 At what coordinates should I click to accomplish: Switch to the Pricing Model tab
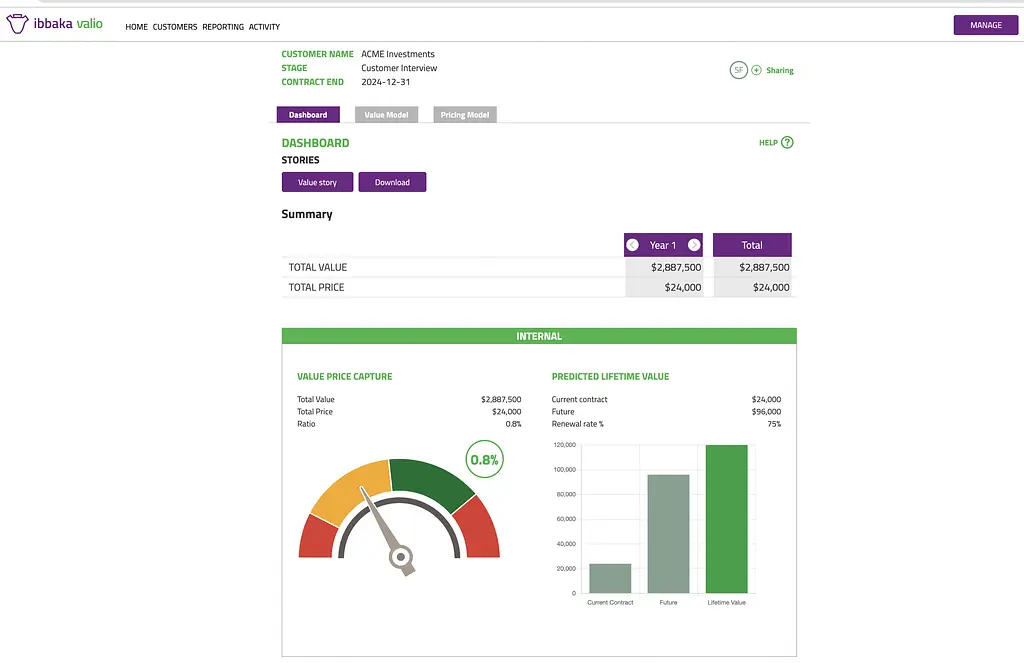tap(465, 115)
